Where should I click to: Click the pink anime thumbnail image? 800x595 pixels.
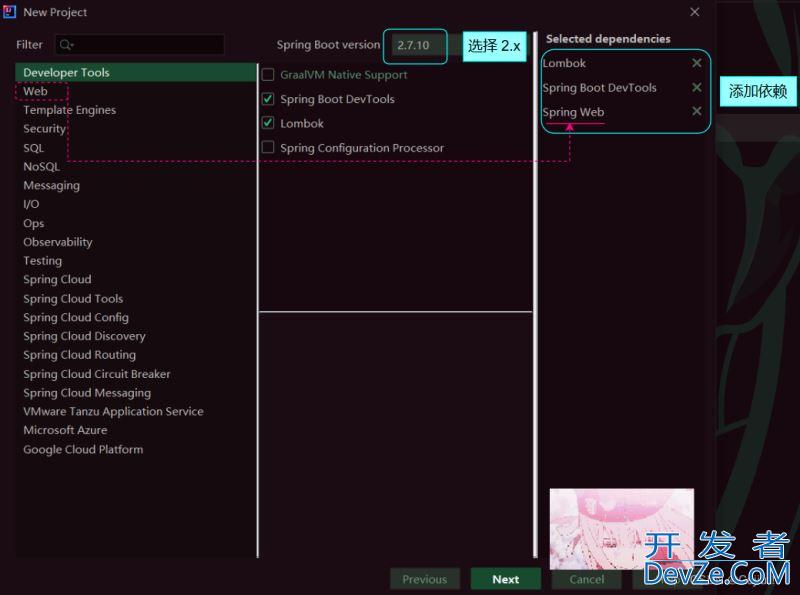pyautogui.click(x=621, y=528)
